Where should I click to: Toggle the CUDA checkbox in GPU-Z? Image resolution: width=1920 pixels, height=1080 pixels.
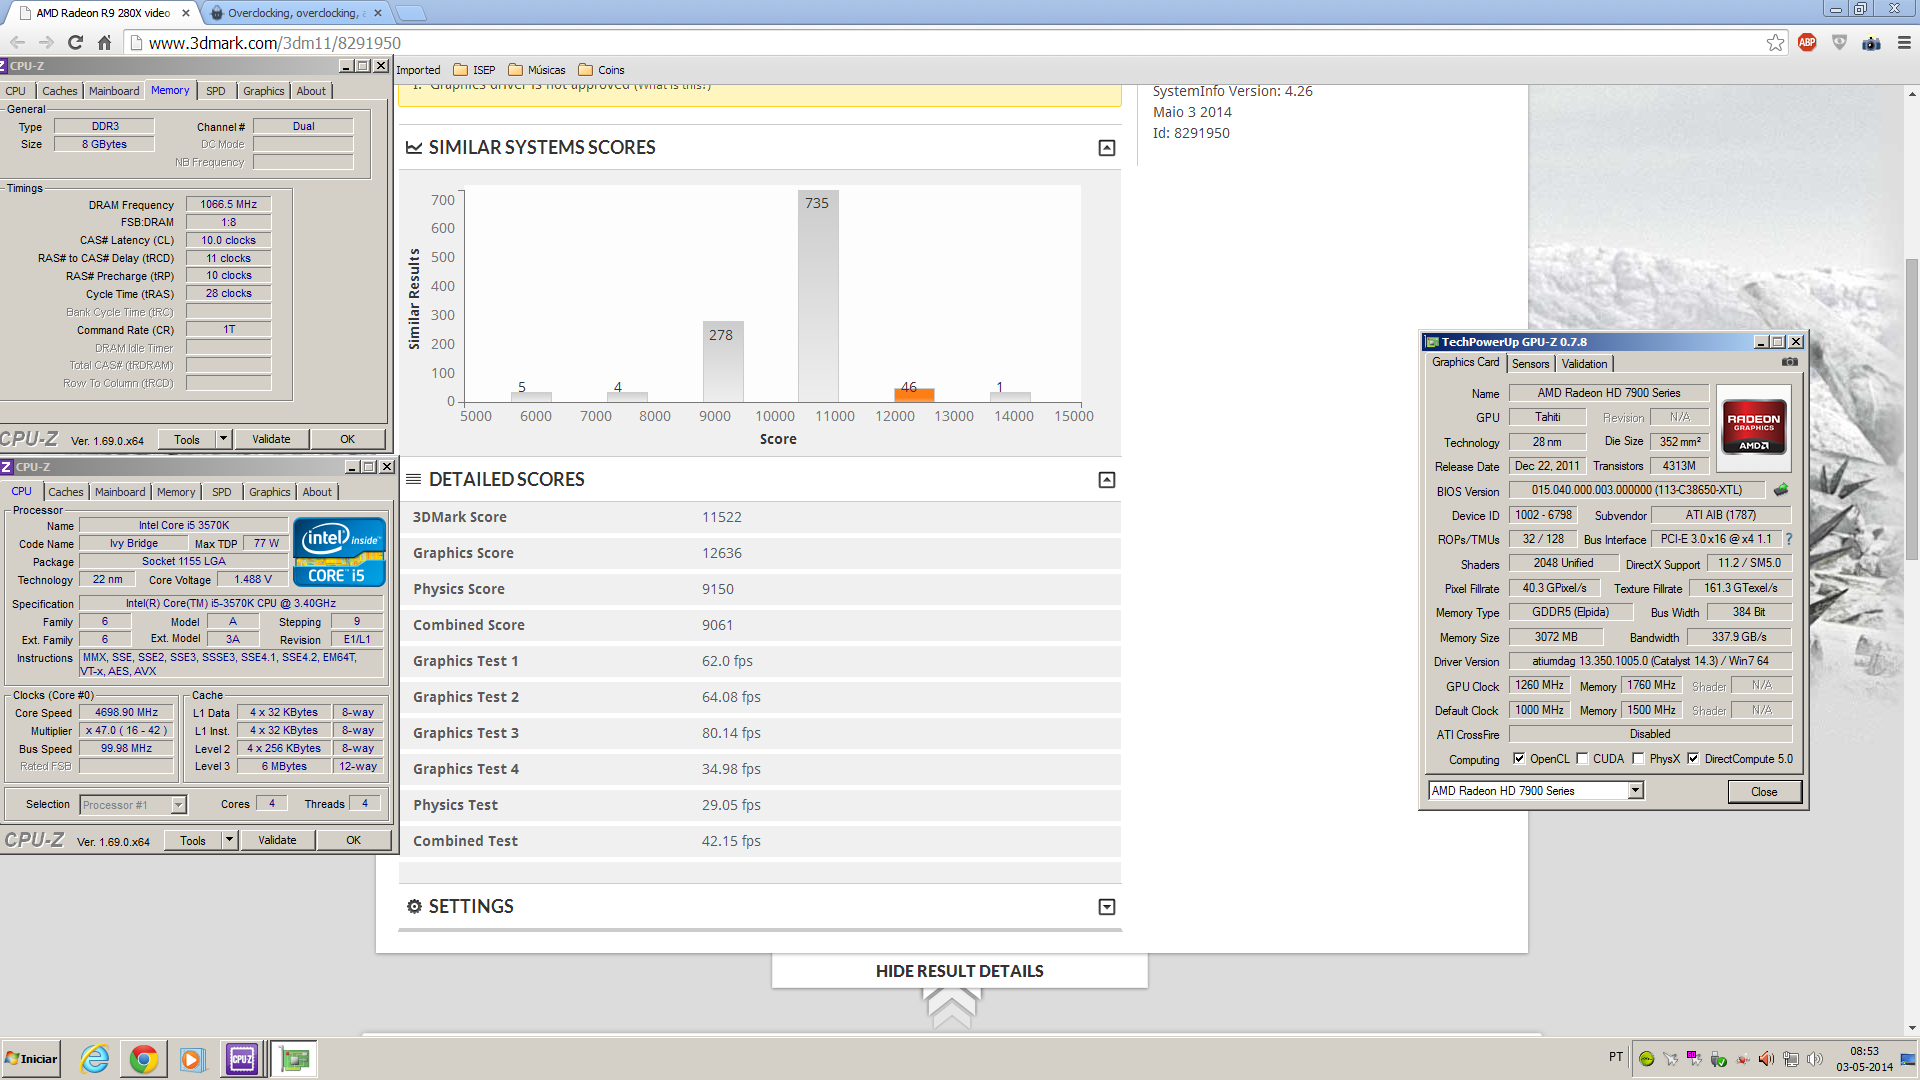coord(1582,759)
